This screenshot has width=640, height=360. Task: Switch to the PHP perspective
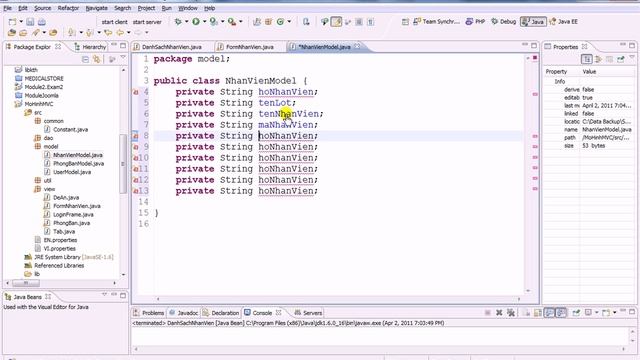tap(476, 22)
